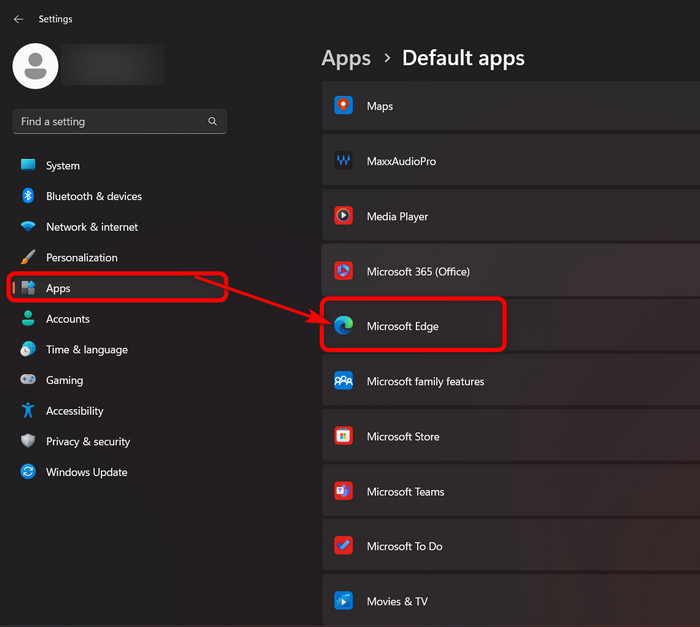Click the Default apps heading
This screenshot has width=700, height=627.
[463, 58]
